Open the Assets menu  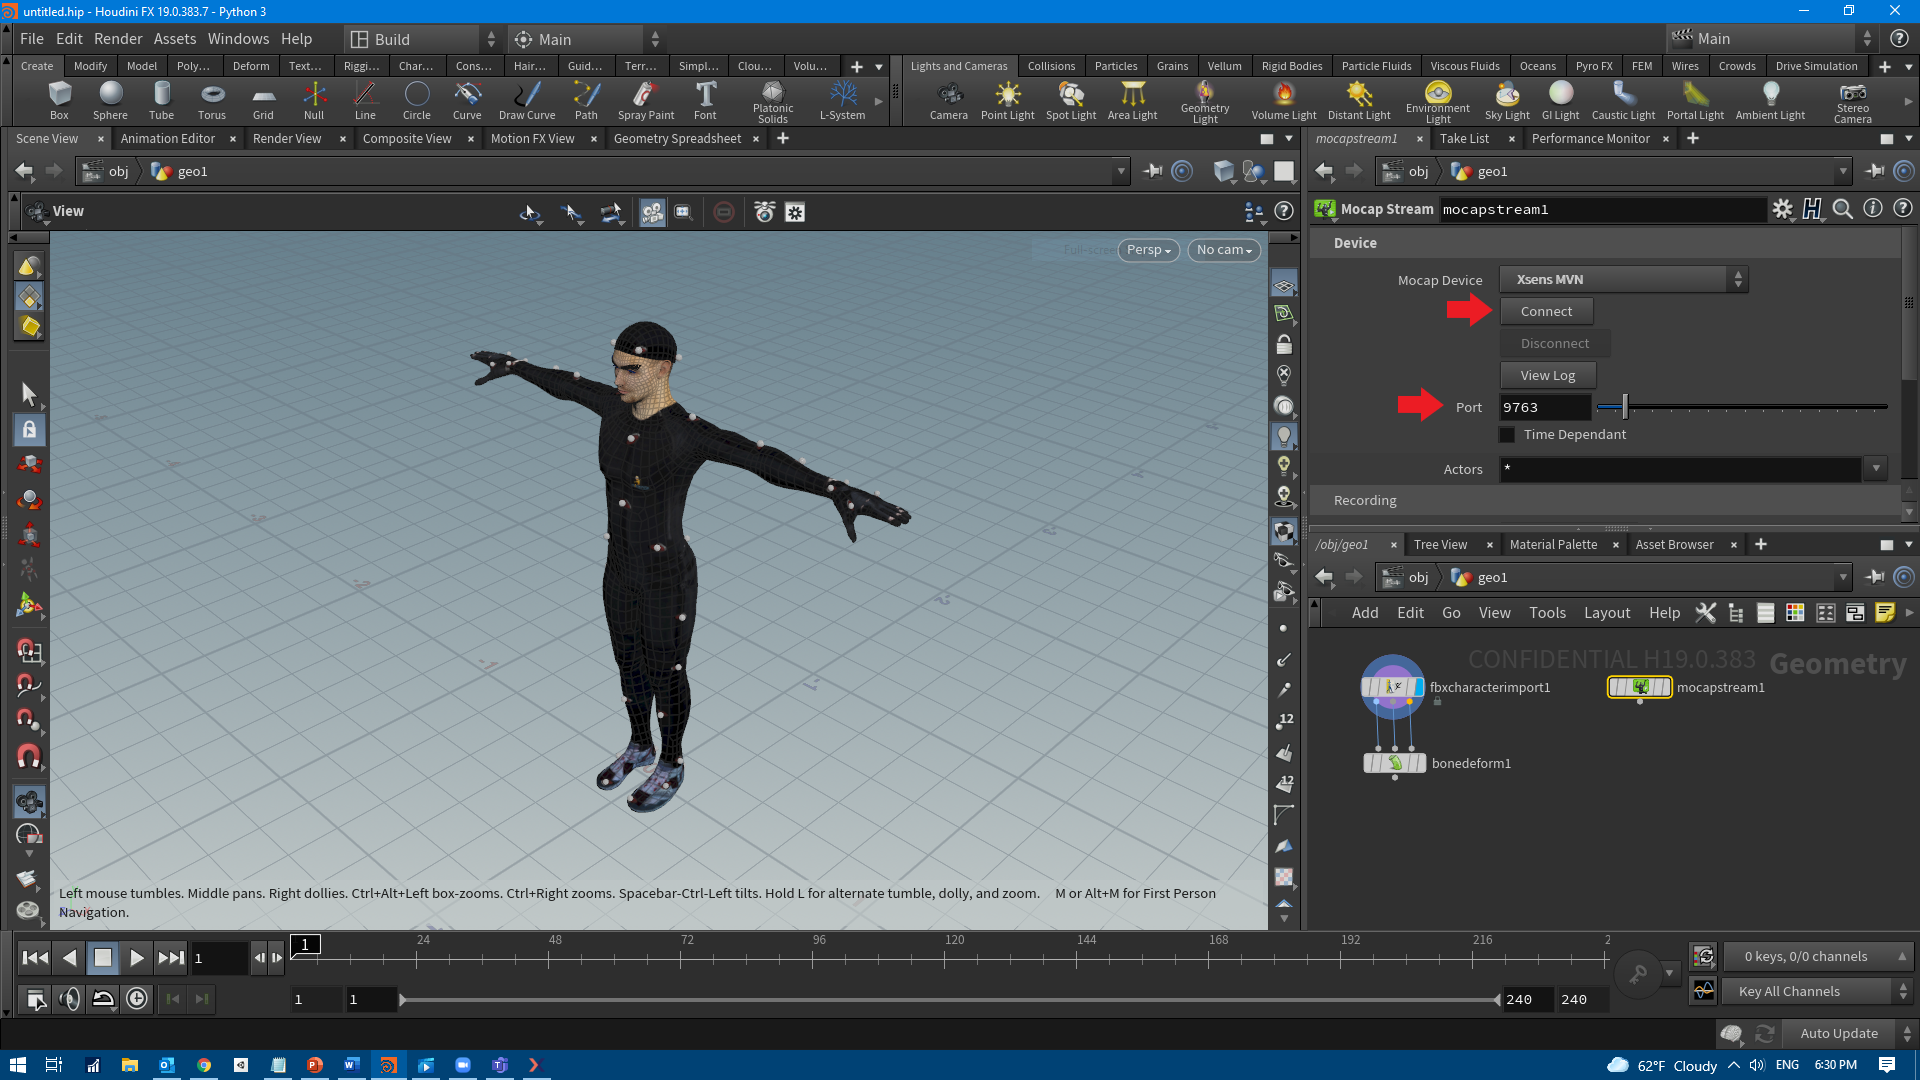(x=175, y=39)
